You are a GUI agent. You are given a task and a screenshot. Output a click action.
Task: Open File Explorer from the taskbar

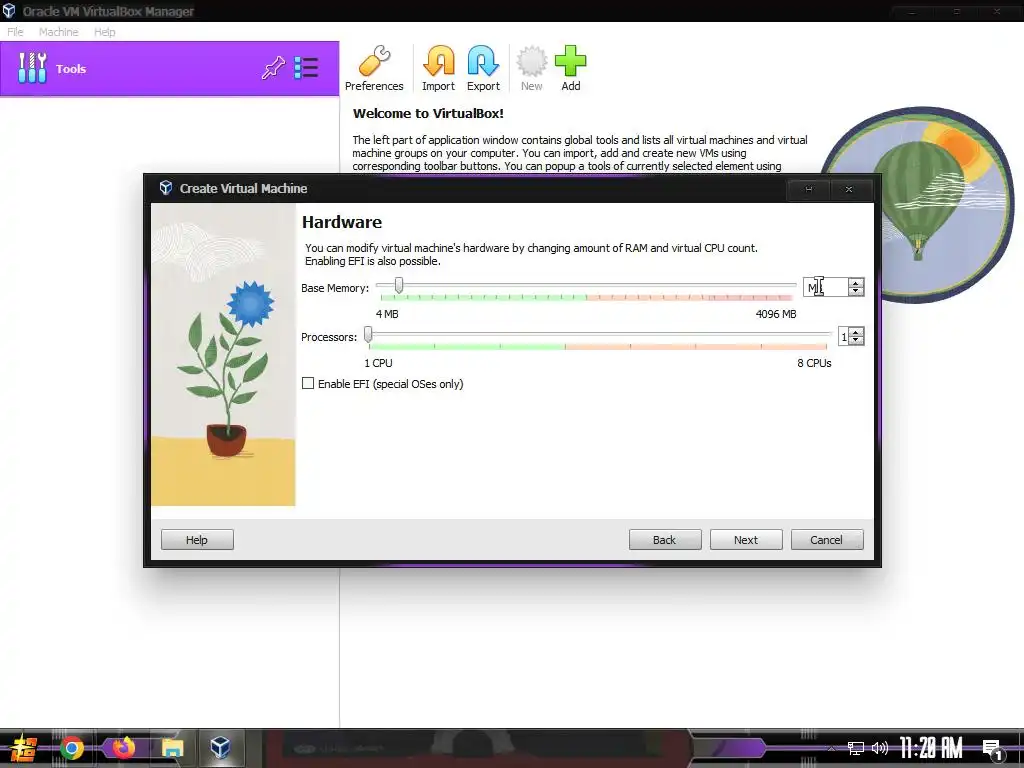click(172, 748)
